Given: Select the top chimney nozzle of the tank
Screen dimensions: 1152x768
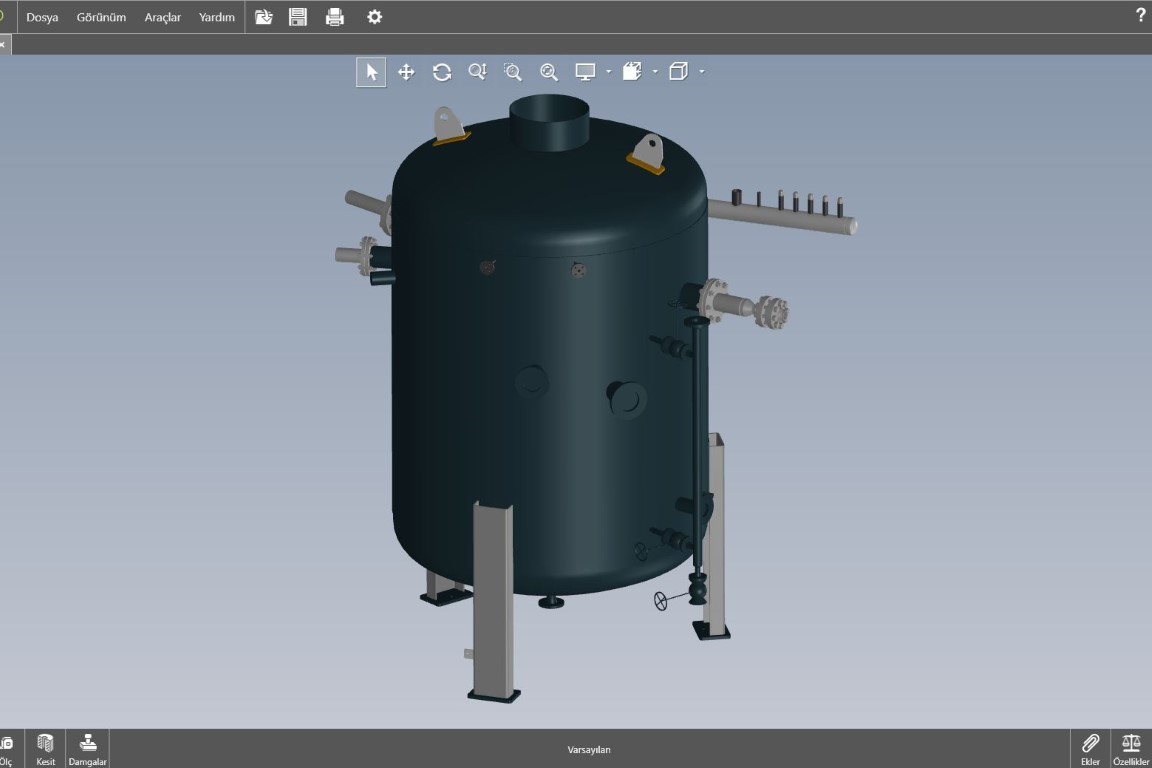Looking at the screenshot, I should tap(550, 121).
